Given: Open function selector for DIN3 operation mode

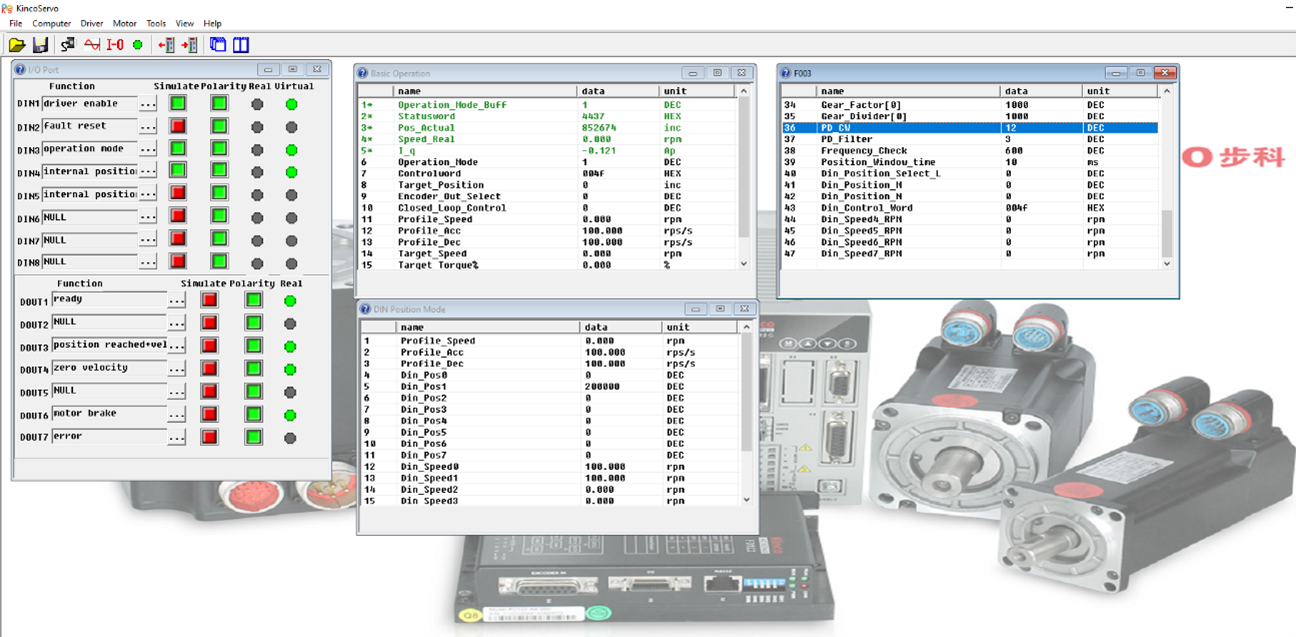Looking at the screenshot, I should pos(148,149).
